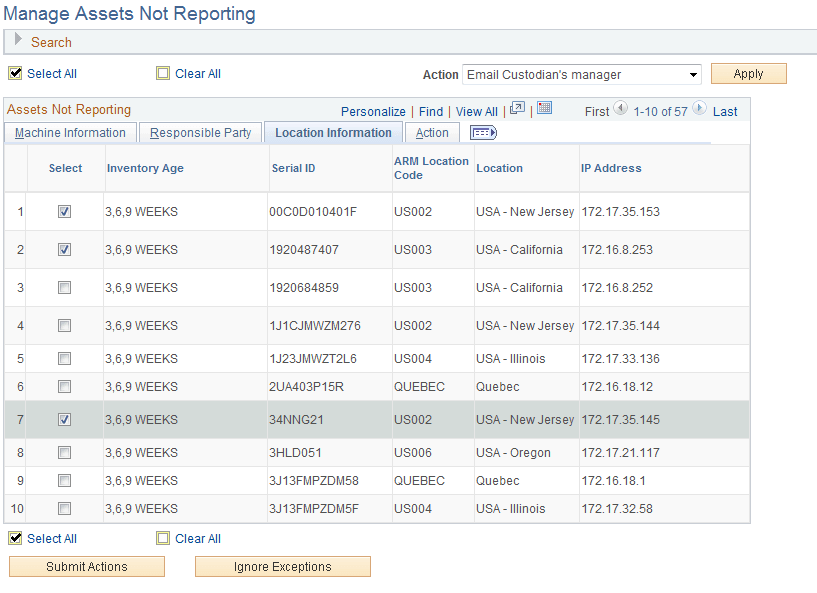The image size is (817, 593).
Task: Click the View All link
Action: point(476,111)
